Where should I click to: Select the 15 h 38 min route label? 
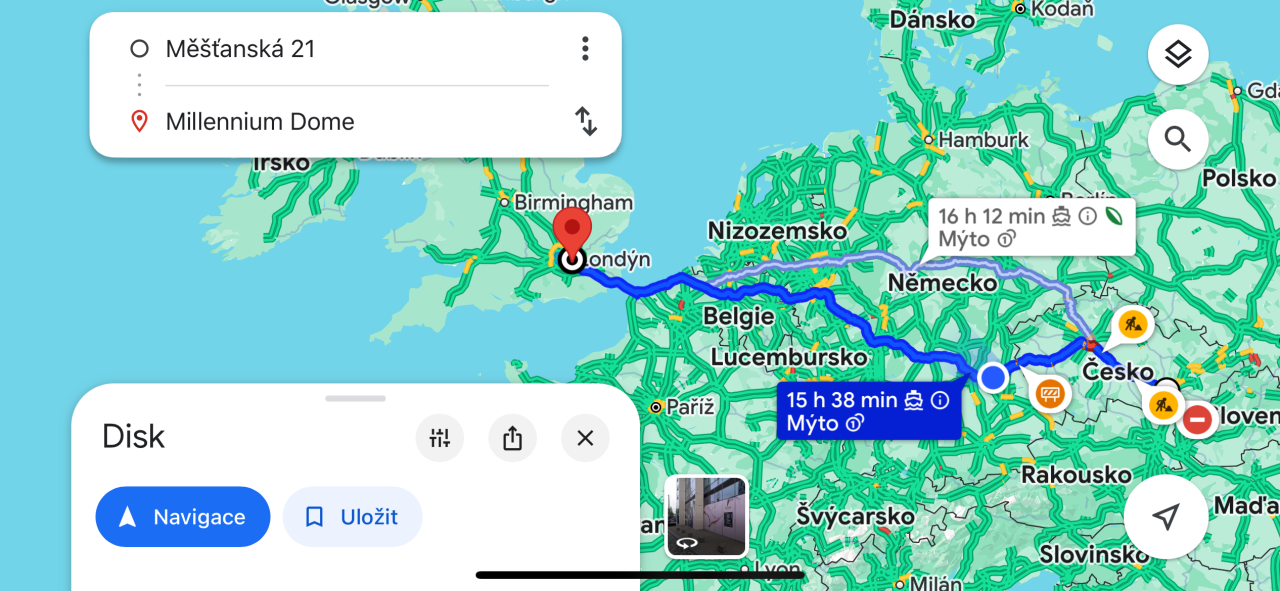(x=868, y=411)
